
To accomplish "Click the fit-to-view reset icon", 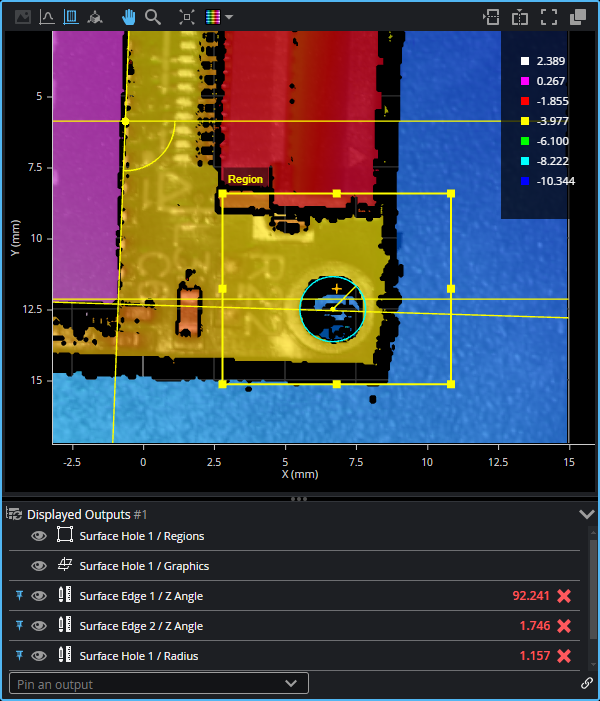I will [187, 17].
